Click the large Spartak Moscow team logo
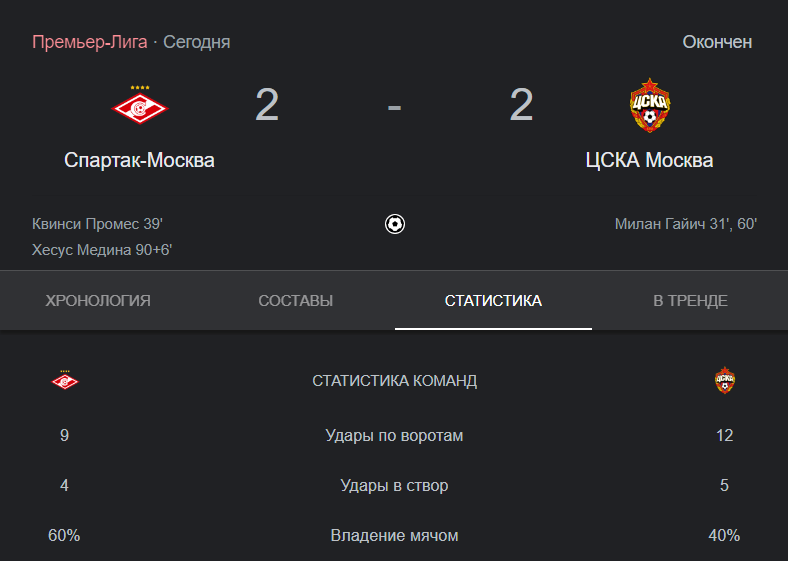The image size is (788, 561). click(x=140, y=105)
